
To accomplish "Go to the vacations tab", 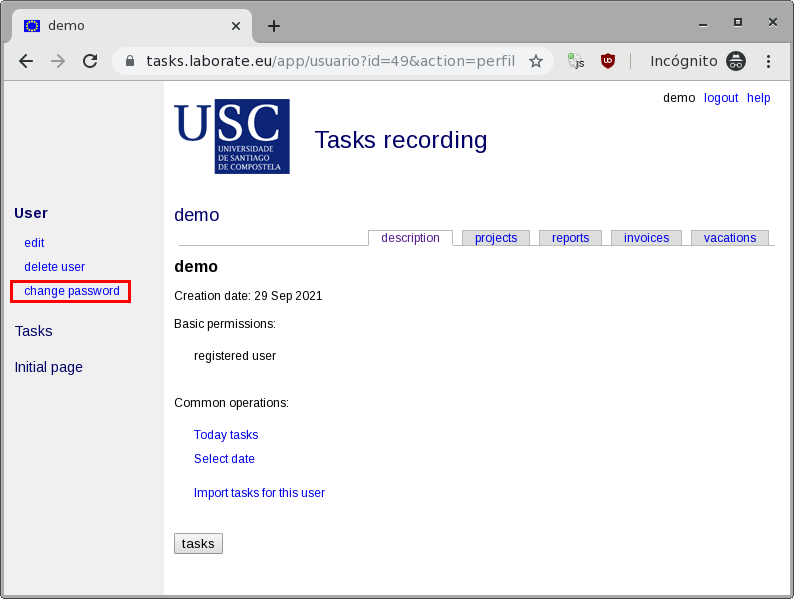I will pyautogui.click(x=730, y=238).
